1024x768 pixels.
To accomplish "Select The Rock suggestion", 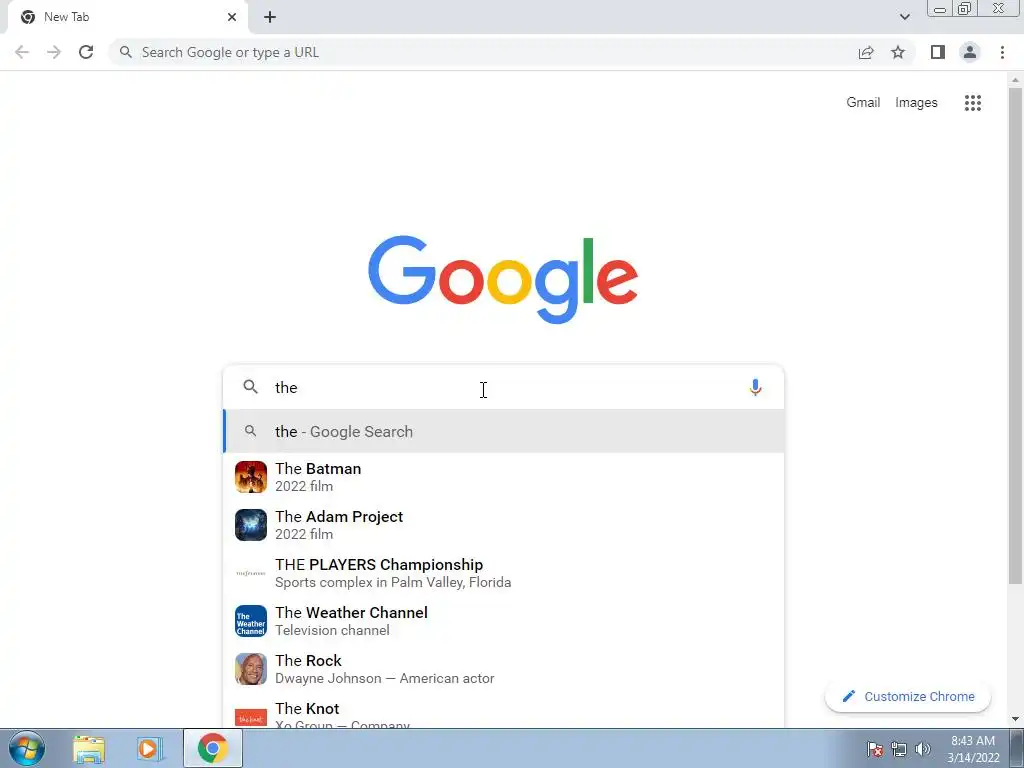I will tap(503, 669).
